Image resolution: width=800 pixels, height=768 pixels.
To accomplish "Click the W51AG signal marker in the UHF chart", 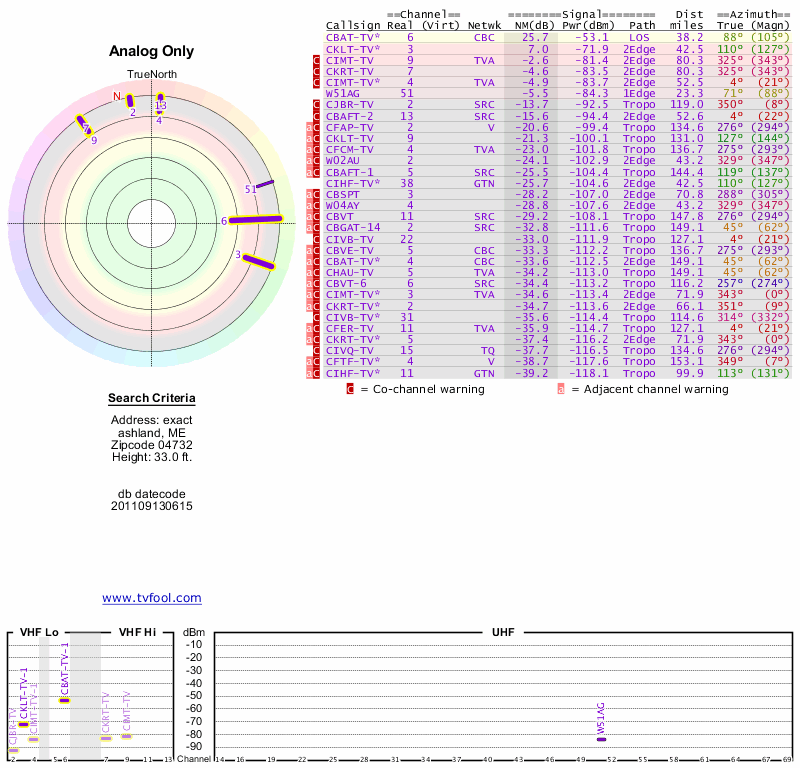I will coord(601,739).
